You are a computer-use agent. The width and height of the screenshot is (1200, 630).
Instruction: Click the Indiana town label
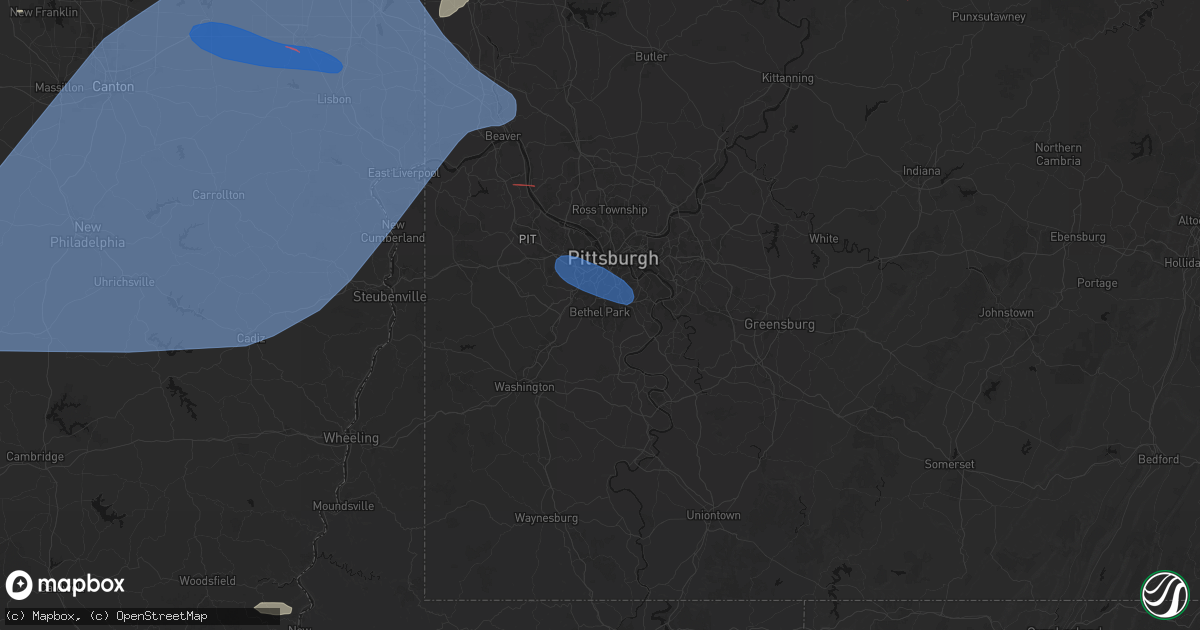922,171
